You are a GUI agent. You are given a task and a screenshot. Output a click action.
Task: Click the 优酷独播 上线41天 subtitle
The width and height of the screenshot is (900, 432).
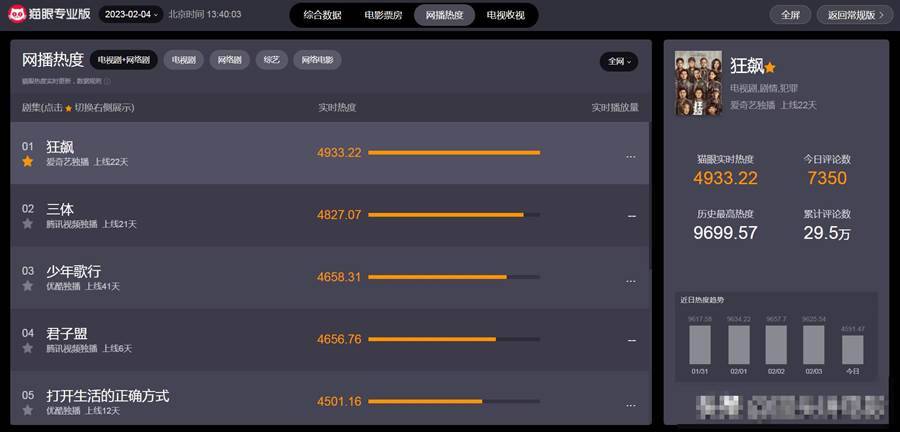[x=83, y=286]
